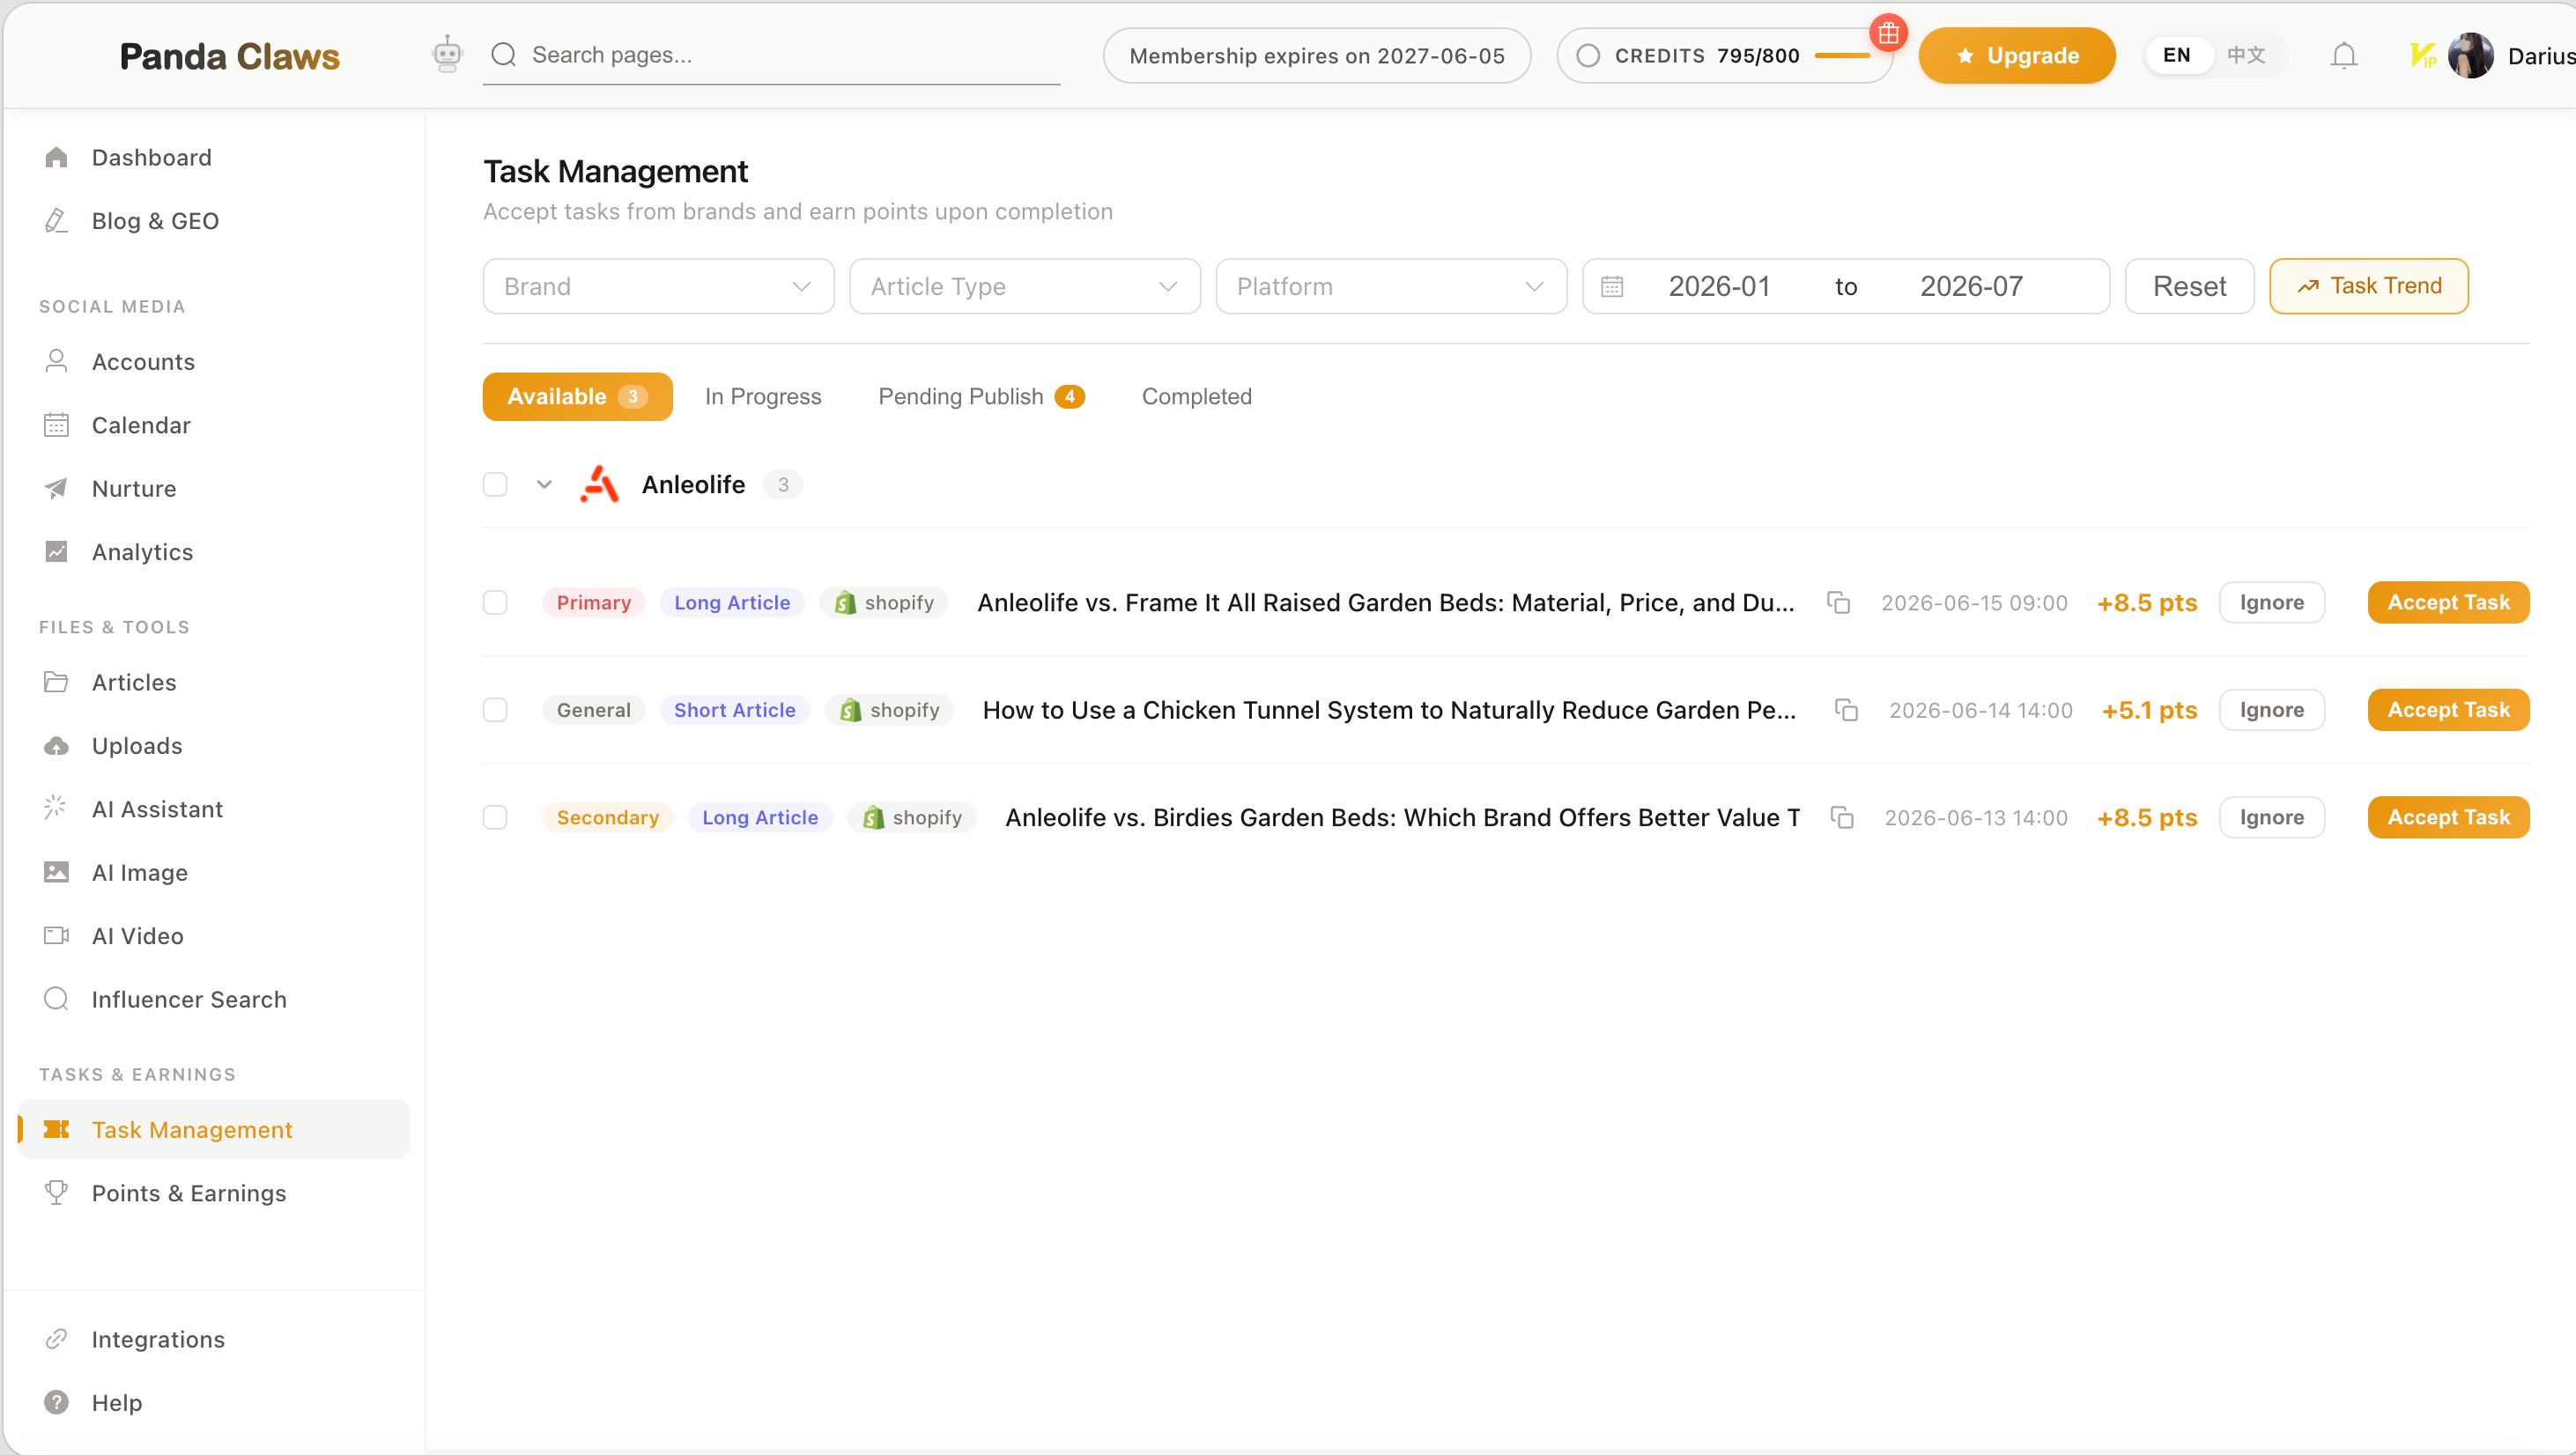2576x1455 pixels.
Task: Open the Chicken Tunnel System task title
Action: tap(1389, 710)
